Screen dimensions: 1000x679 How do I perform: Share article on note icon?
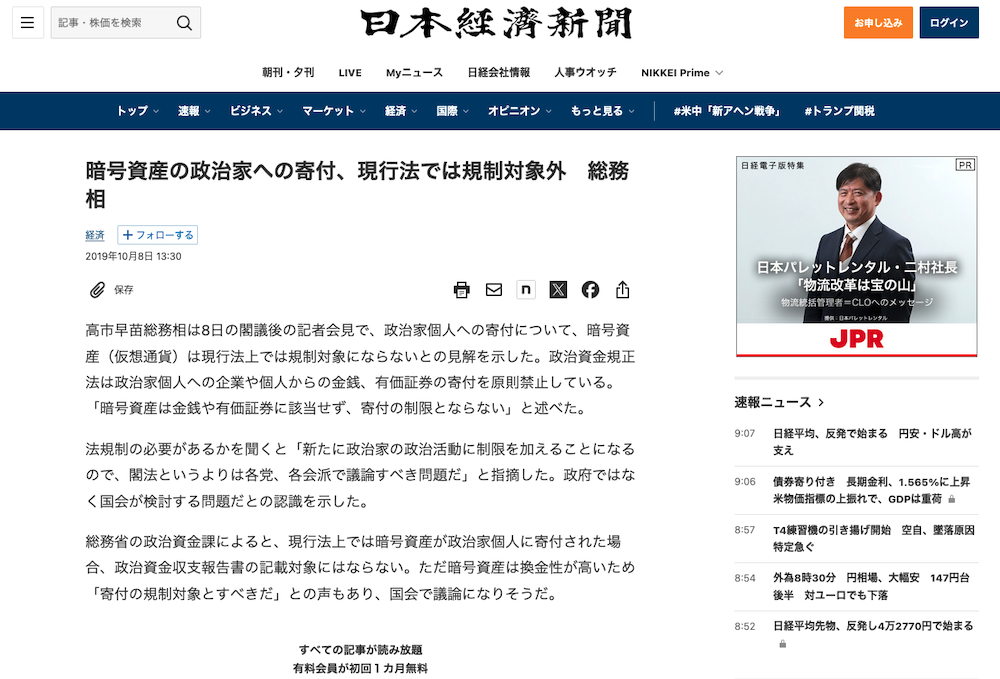[526, 290]
